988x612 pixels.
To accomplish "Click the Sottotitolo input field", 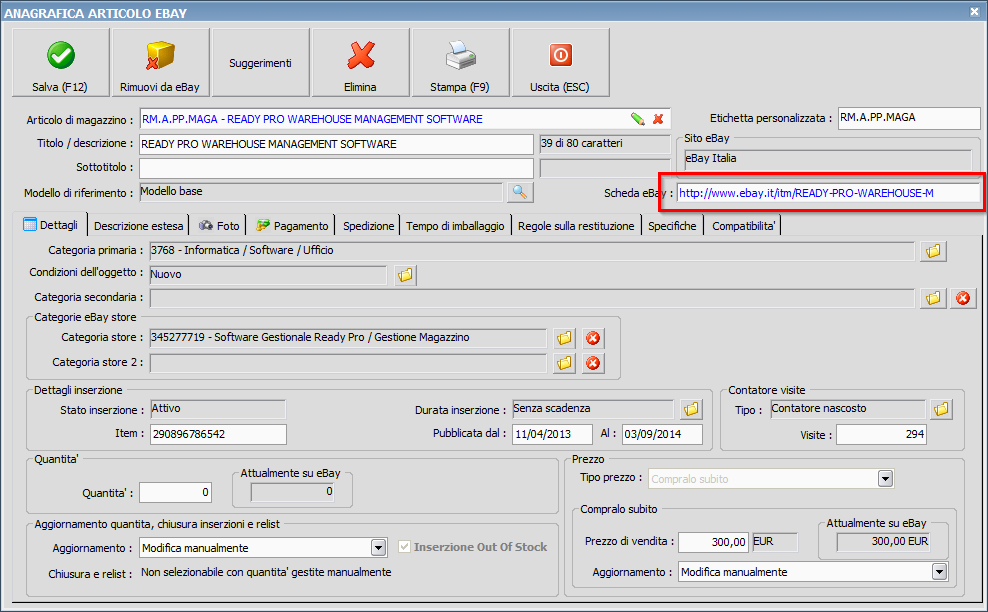I will [x=336, y=168].
